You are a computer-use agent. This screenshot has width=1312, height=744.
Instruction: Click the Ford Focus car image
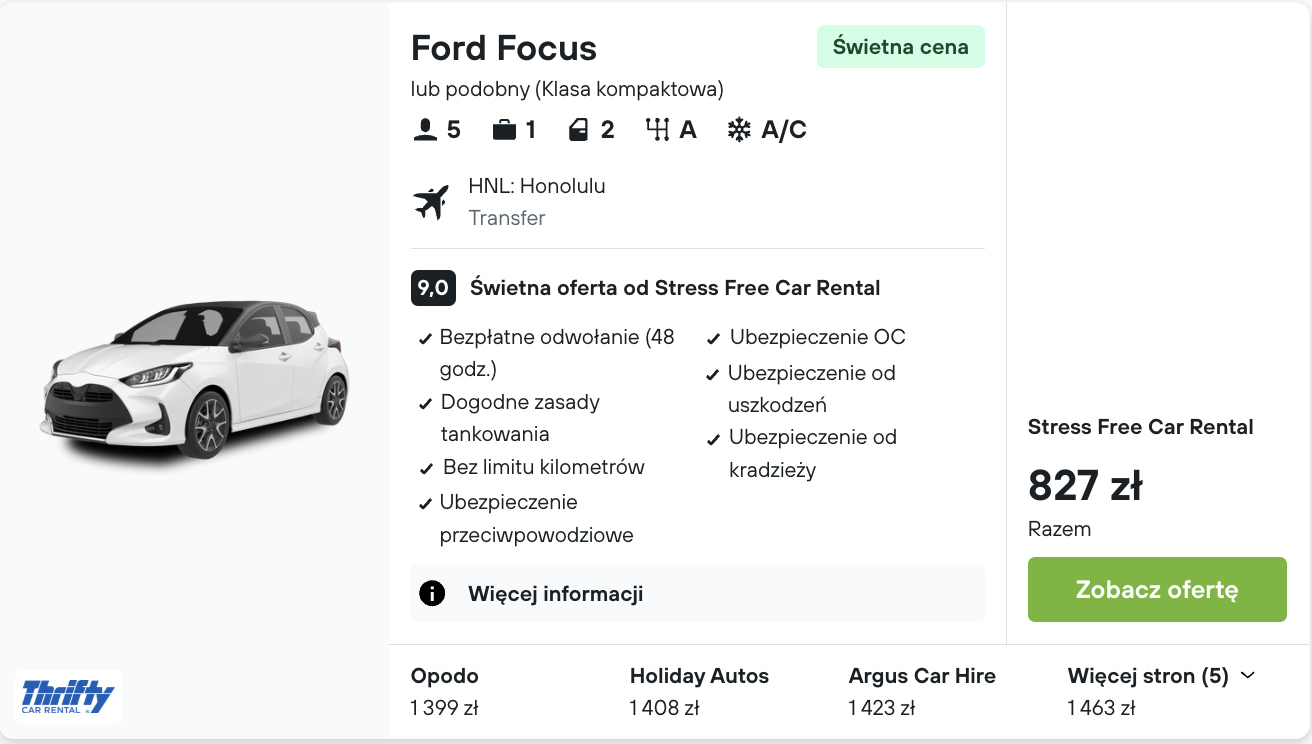click(x=195, y=385)
